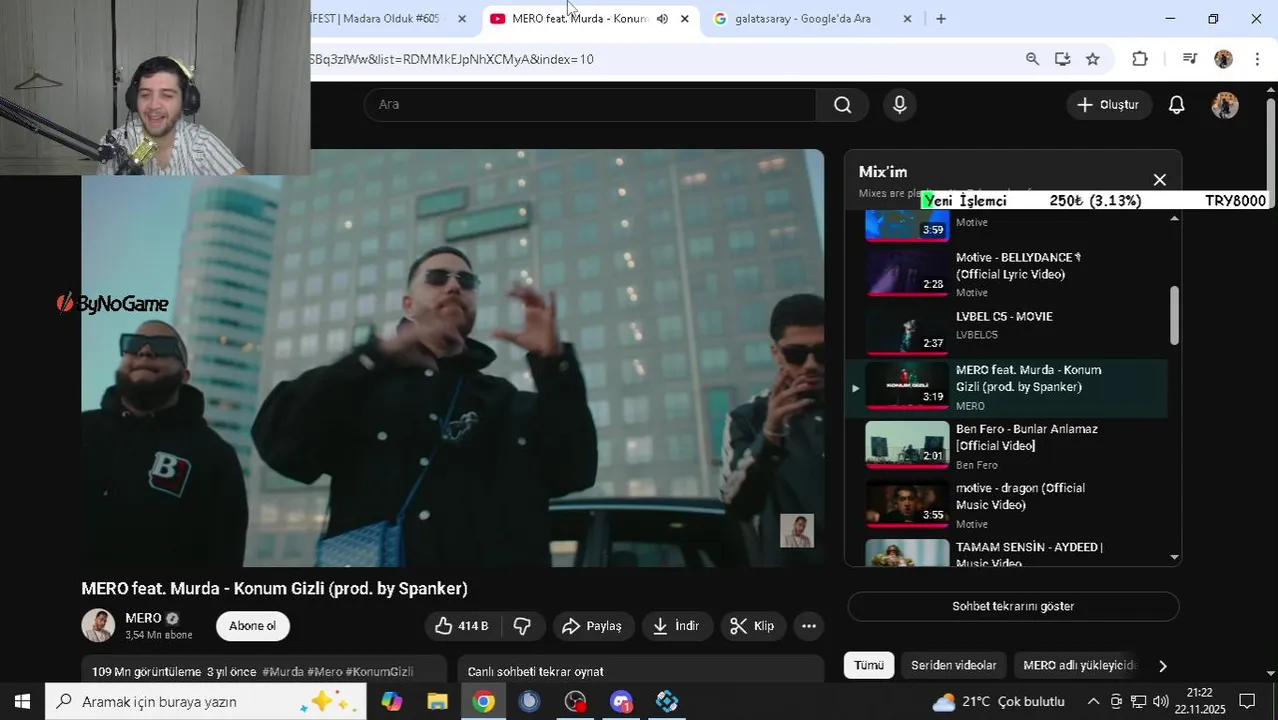1278x720 pixels.
Task: Open Chrome extensions puzzle icon
Action: pyautogui.click(x=1139, y=59)
